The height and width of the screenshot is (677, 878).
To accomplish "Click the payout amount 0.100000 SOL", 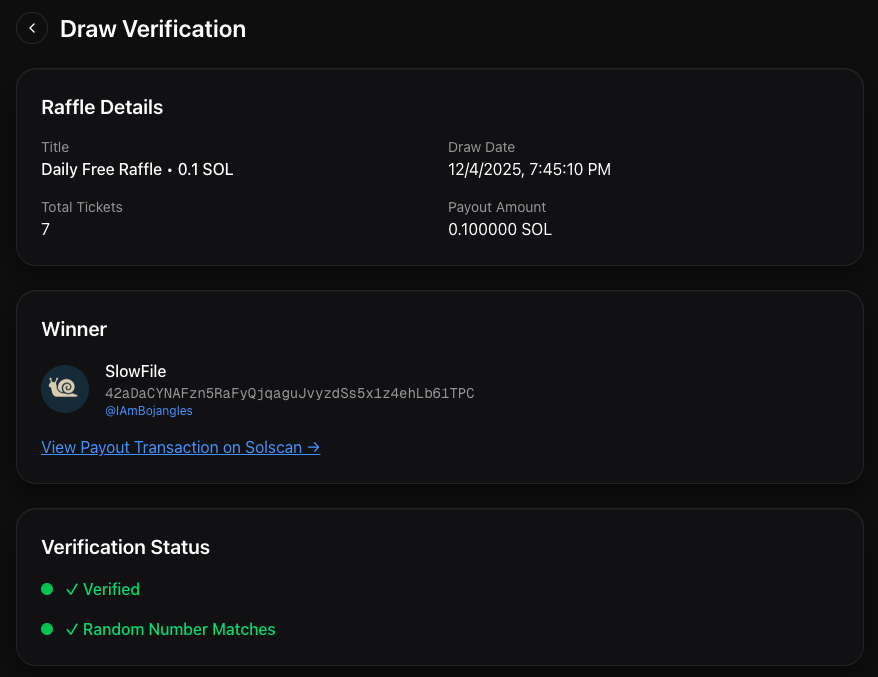I will (499, 229).
